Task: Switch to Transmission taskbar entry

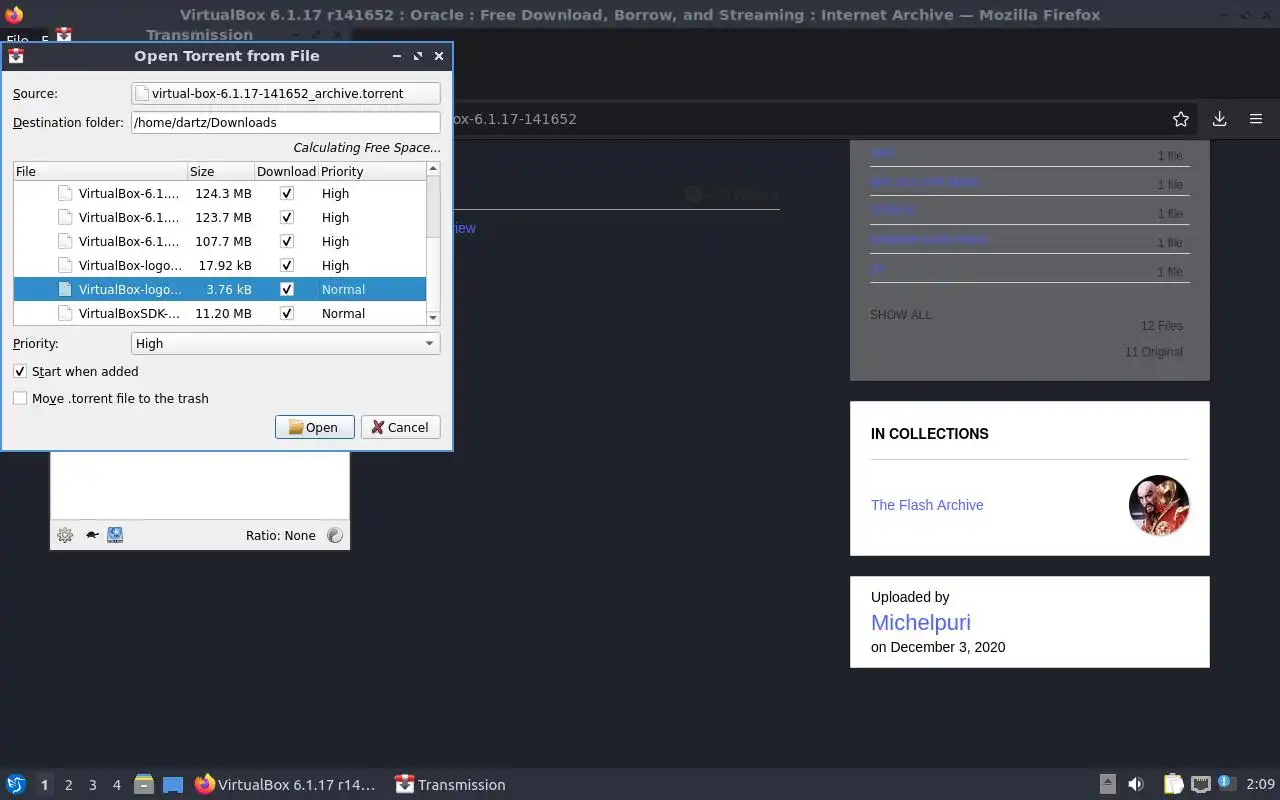Action: [x=450, y=785]
